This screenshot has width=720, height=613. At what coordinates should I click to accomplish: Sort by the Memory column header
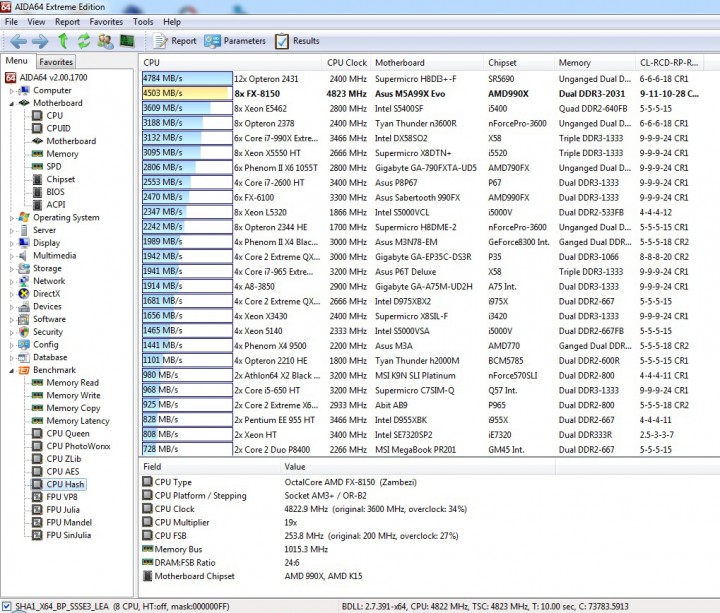coord(594,63)
